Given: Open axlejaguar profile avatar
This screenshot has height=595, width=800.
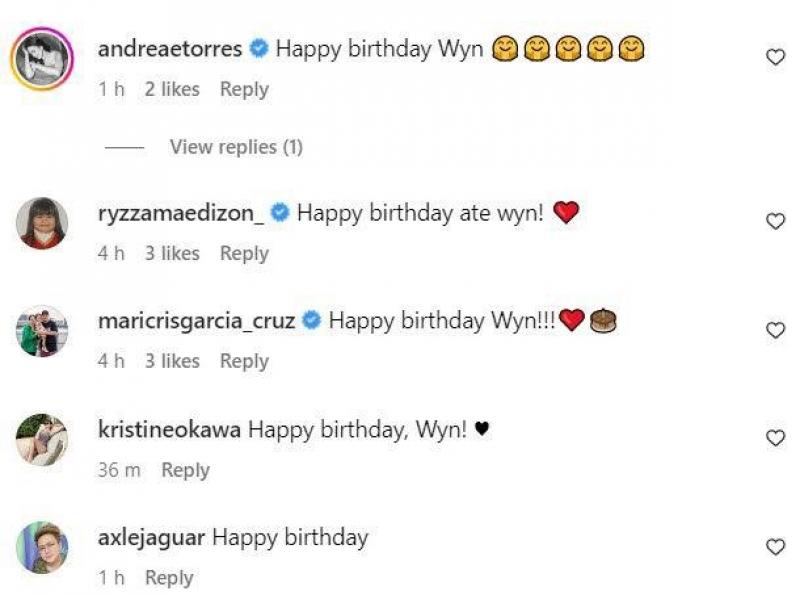Looking at the screenshot, I should (42, 548).
